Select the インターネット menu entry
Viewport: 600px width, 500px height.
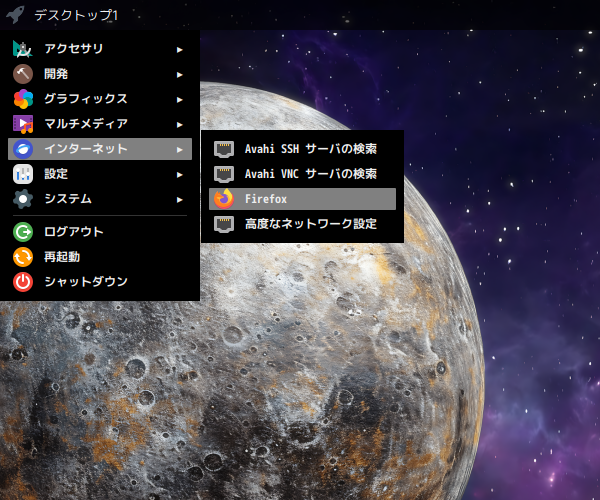click(x=100, y=149)
